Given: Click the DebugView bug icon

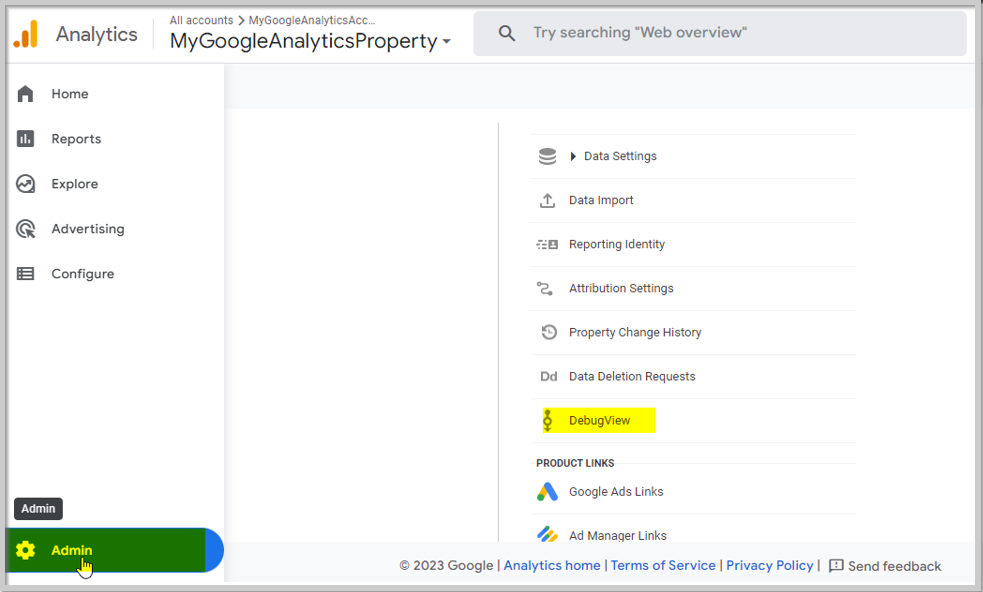Looking at the screenshot, I should click(x=547, y=420).
